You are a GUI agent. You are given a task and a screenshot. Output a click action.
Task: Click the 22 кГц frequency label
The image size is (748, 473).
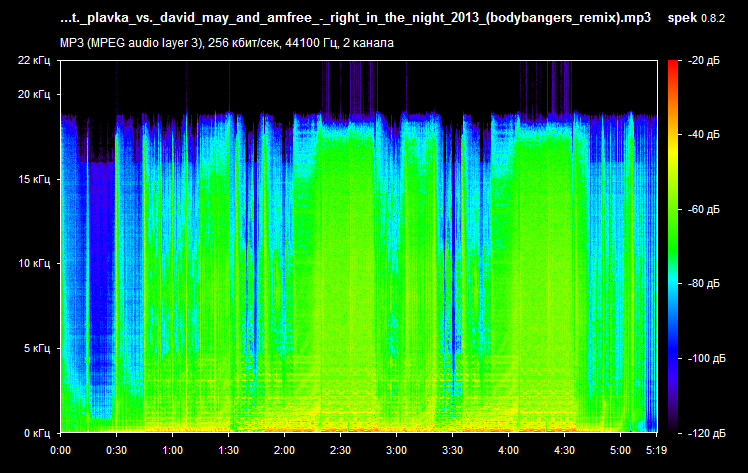point(34,60)
